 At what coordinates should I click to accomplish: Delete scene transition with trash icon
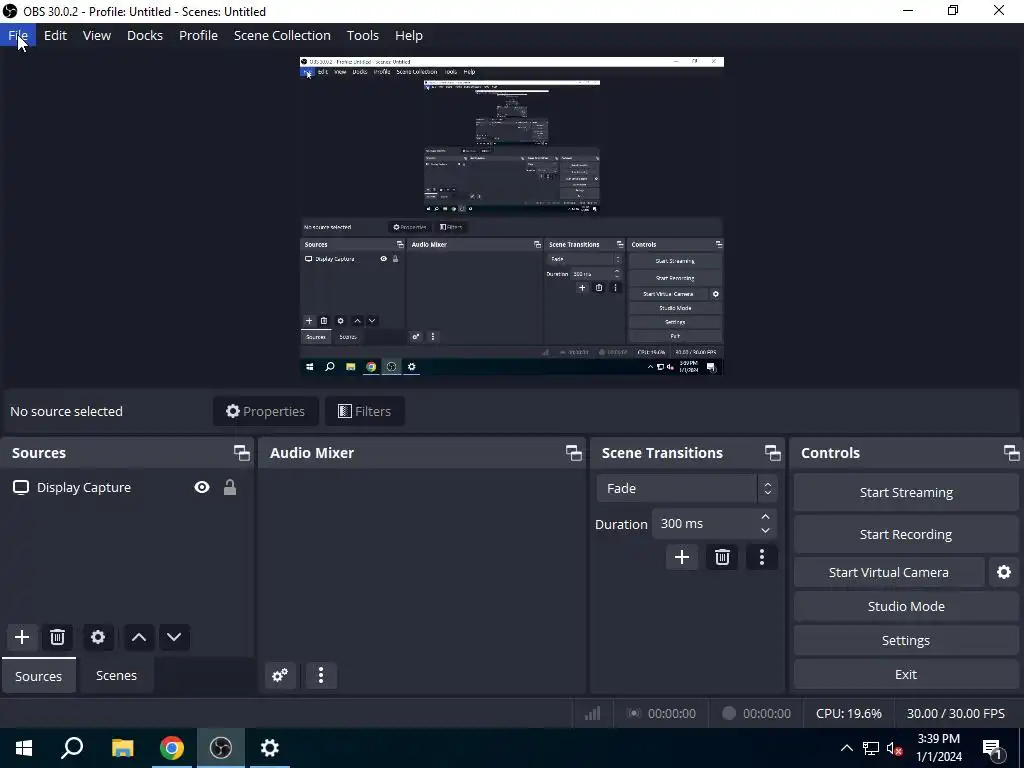click(x=722, y=557)
